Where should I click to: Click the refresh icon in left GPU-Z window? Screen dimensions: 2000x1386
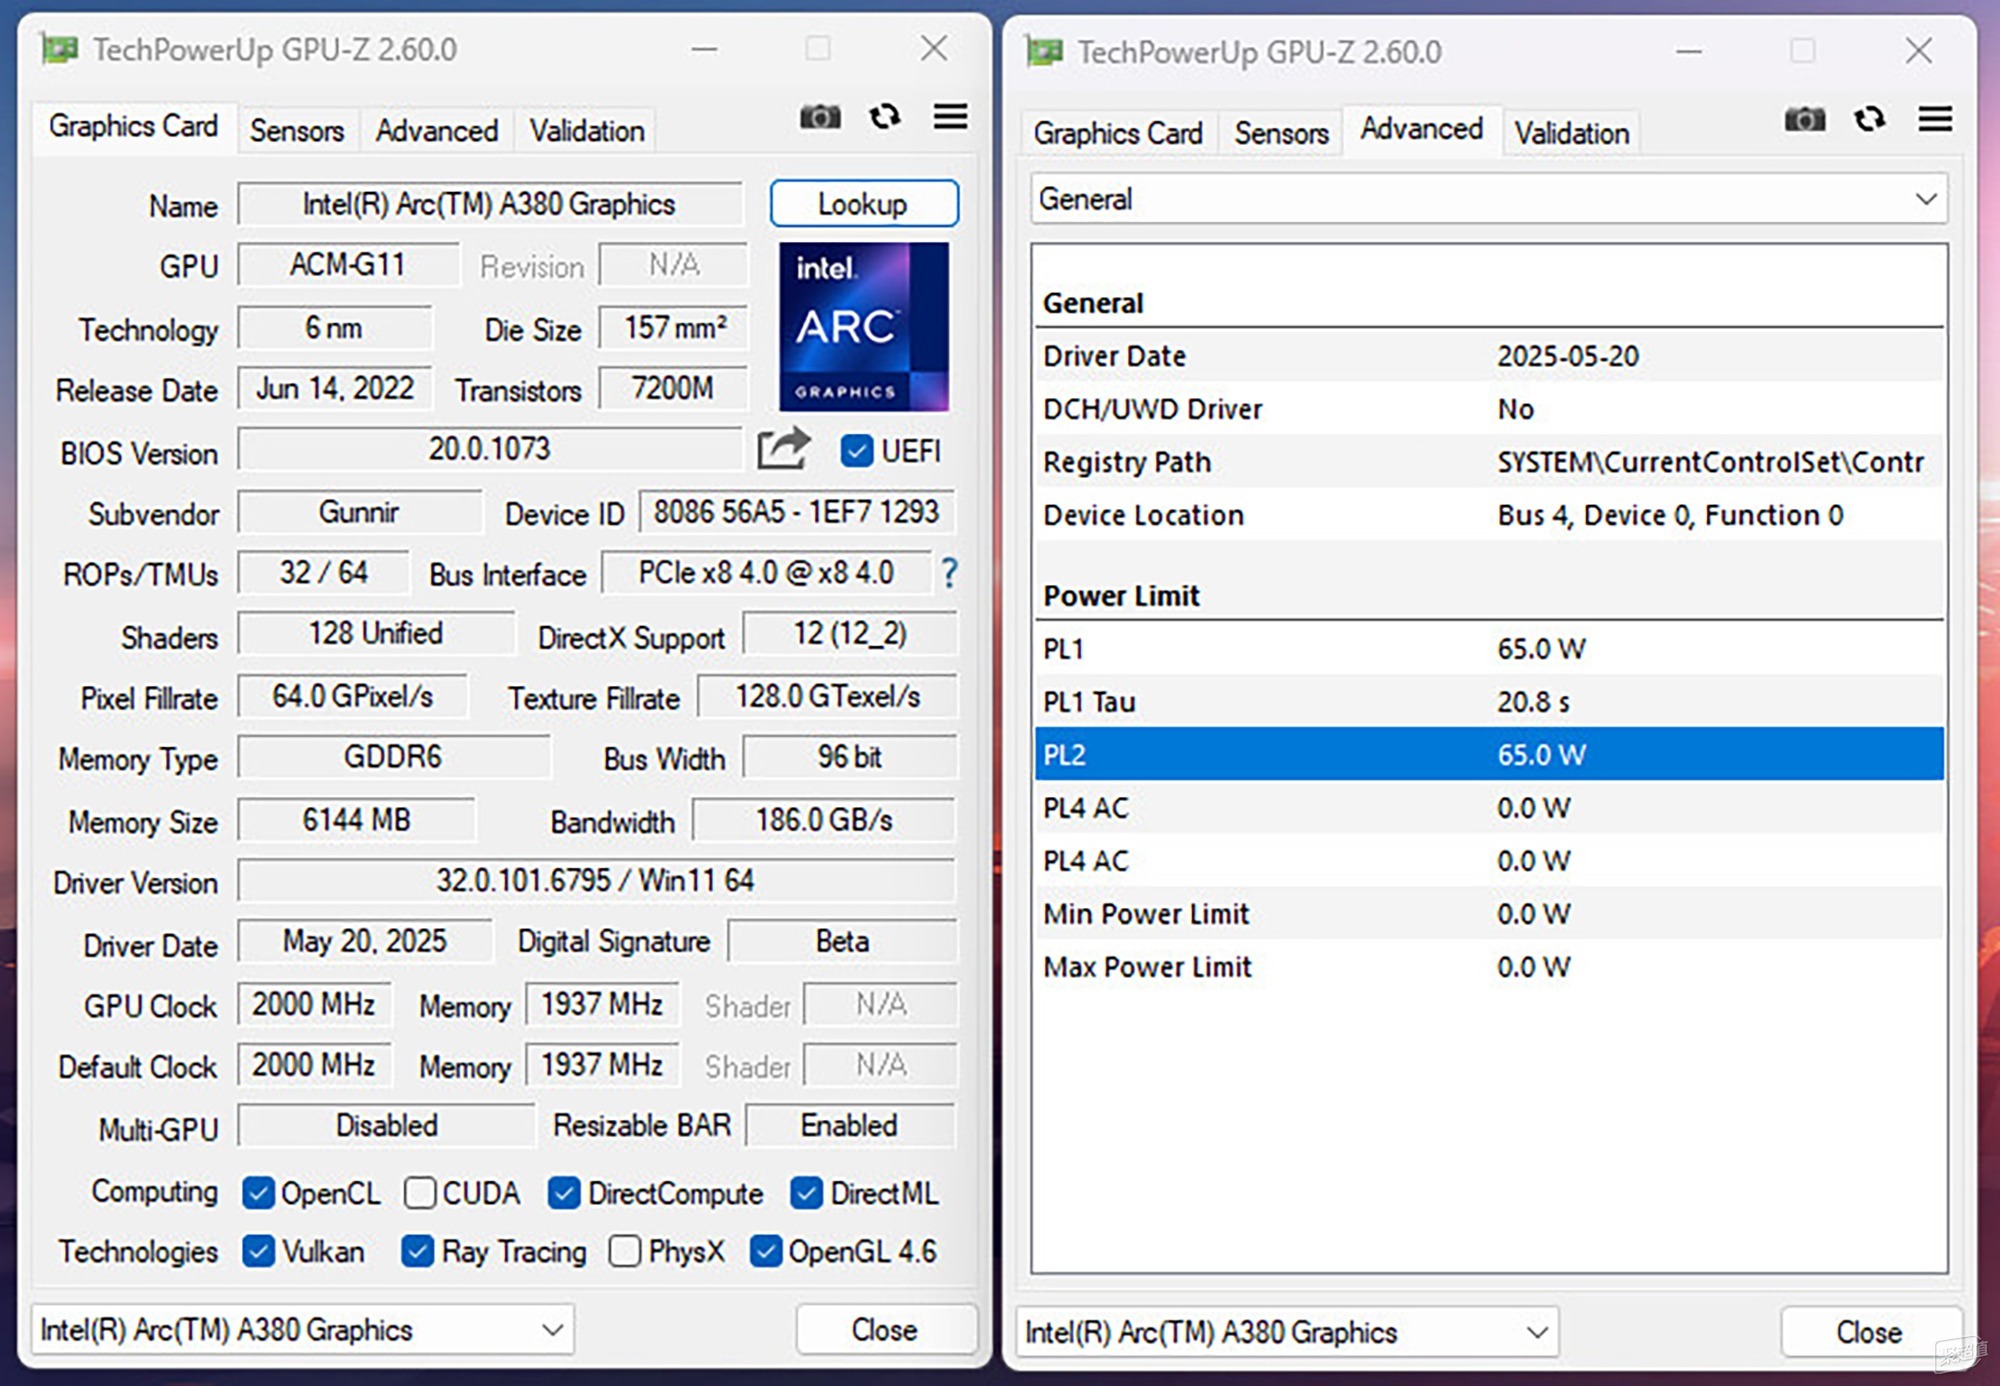[x=885, y=117]
